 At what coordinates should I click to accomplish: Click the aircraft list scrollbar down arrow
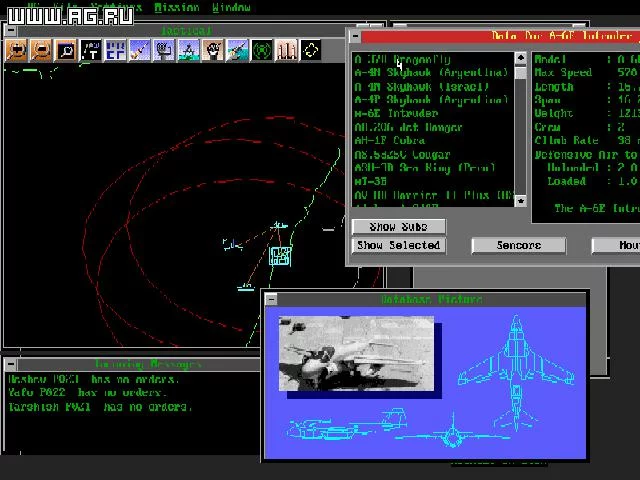pos(520,201)
